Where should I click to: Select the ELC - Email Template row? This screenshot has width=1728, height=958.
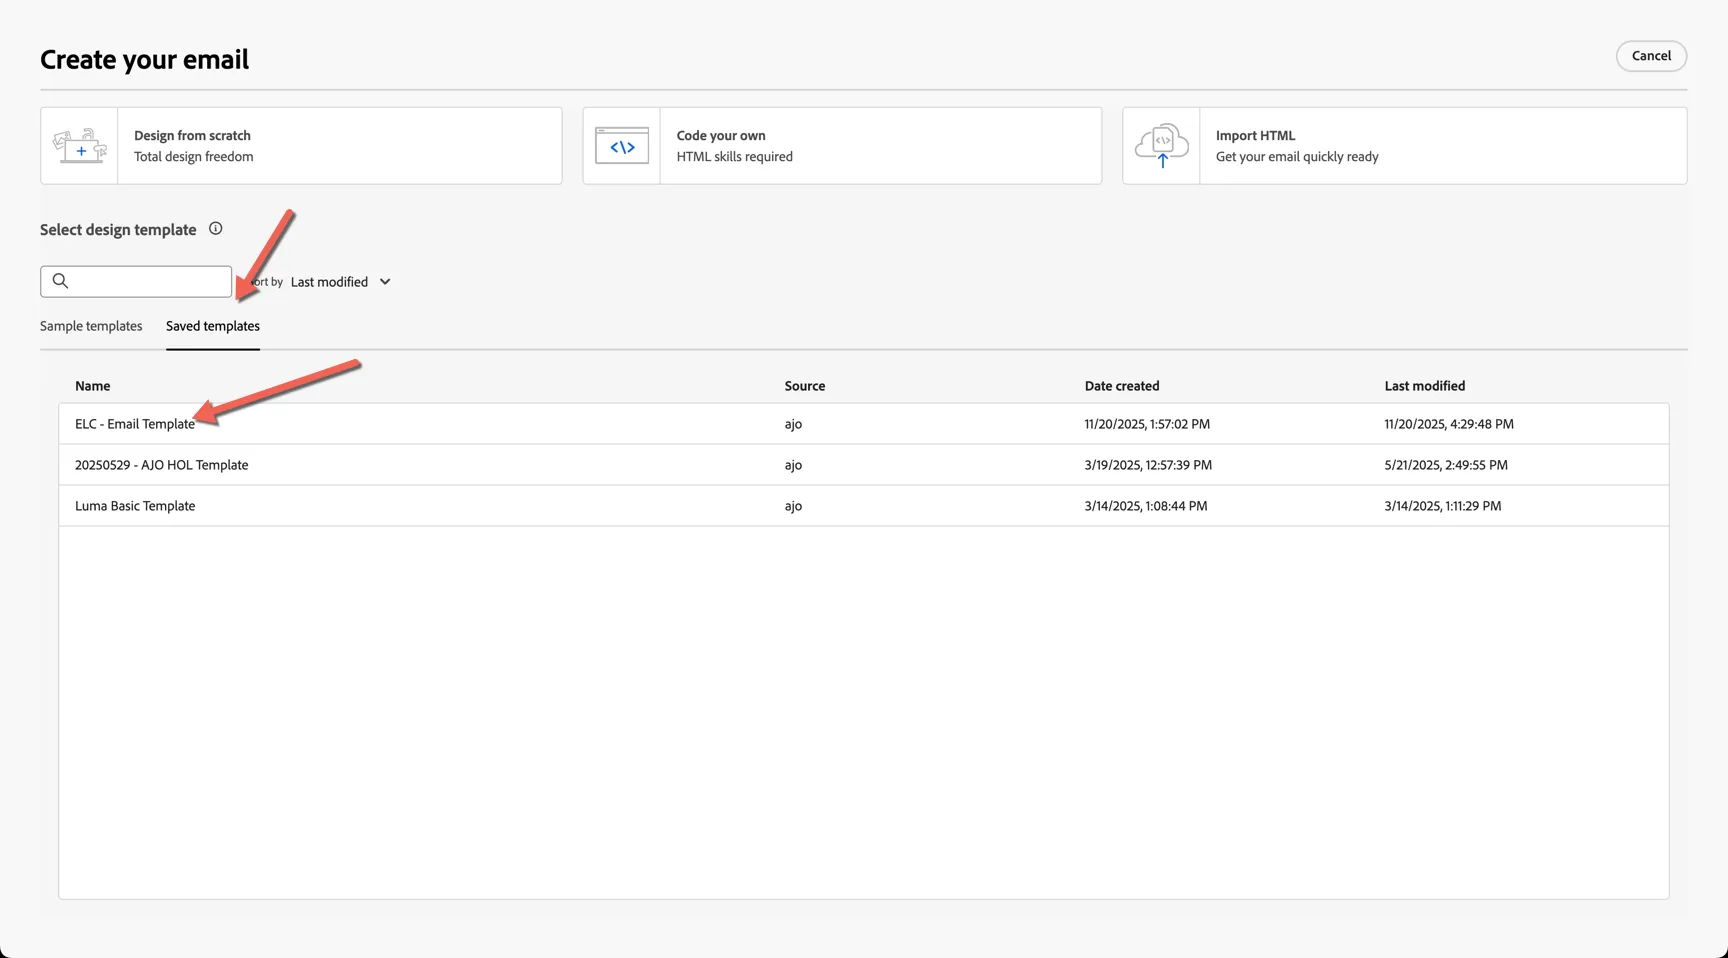(x=863, y=424)
